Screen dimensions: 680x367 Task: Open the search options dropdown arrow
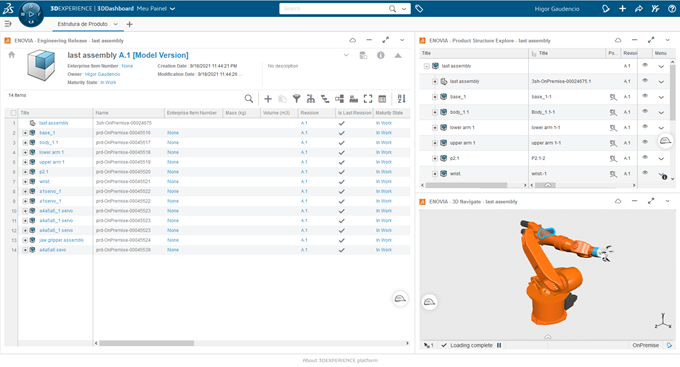[x=404, y=9]
